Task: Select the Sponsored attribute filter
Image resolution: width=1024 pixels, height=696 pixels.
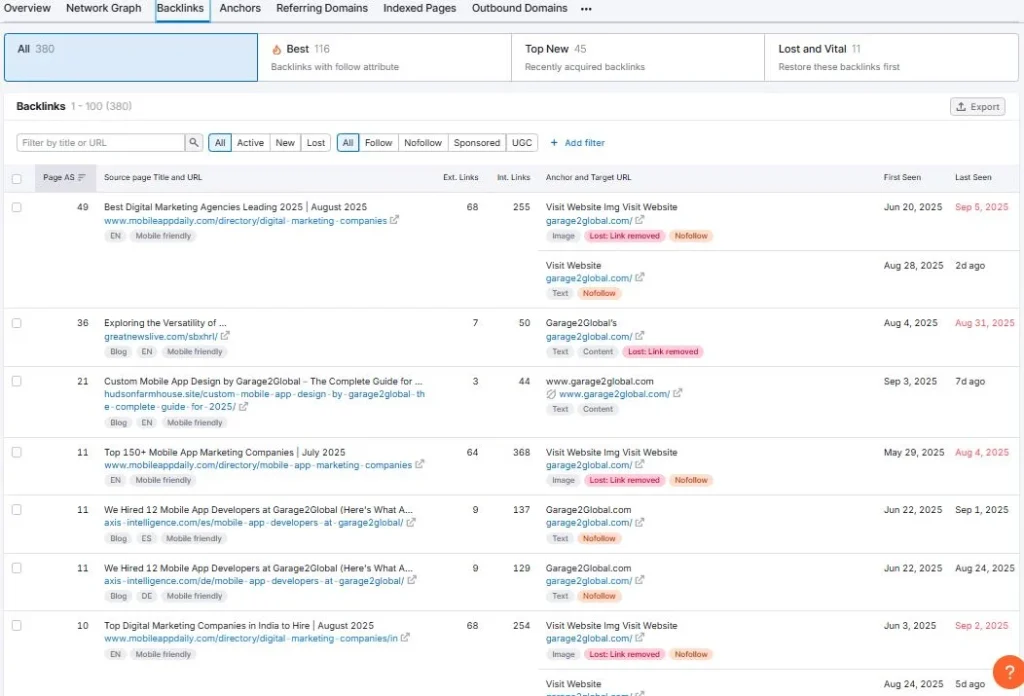Action: click(477, 142)
